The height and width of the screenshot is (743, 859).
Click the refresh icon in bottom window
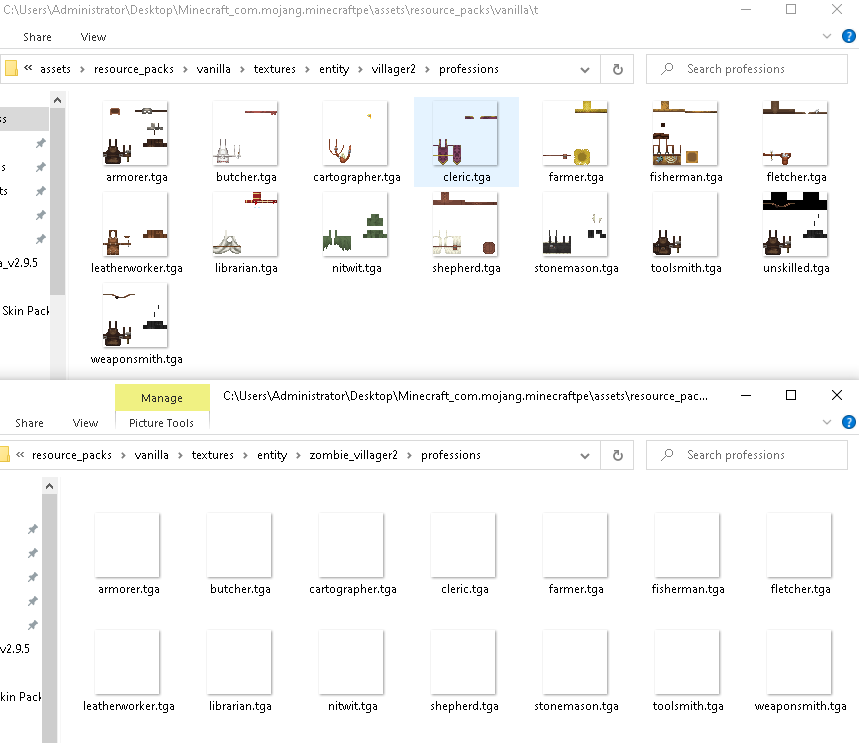(x=617, y=455)
